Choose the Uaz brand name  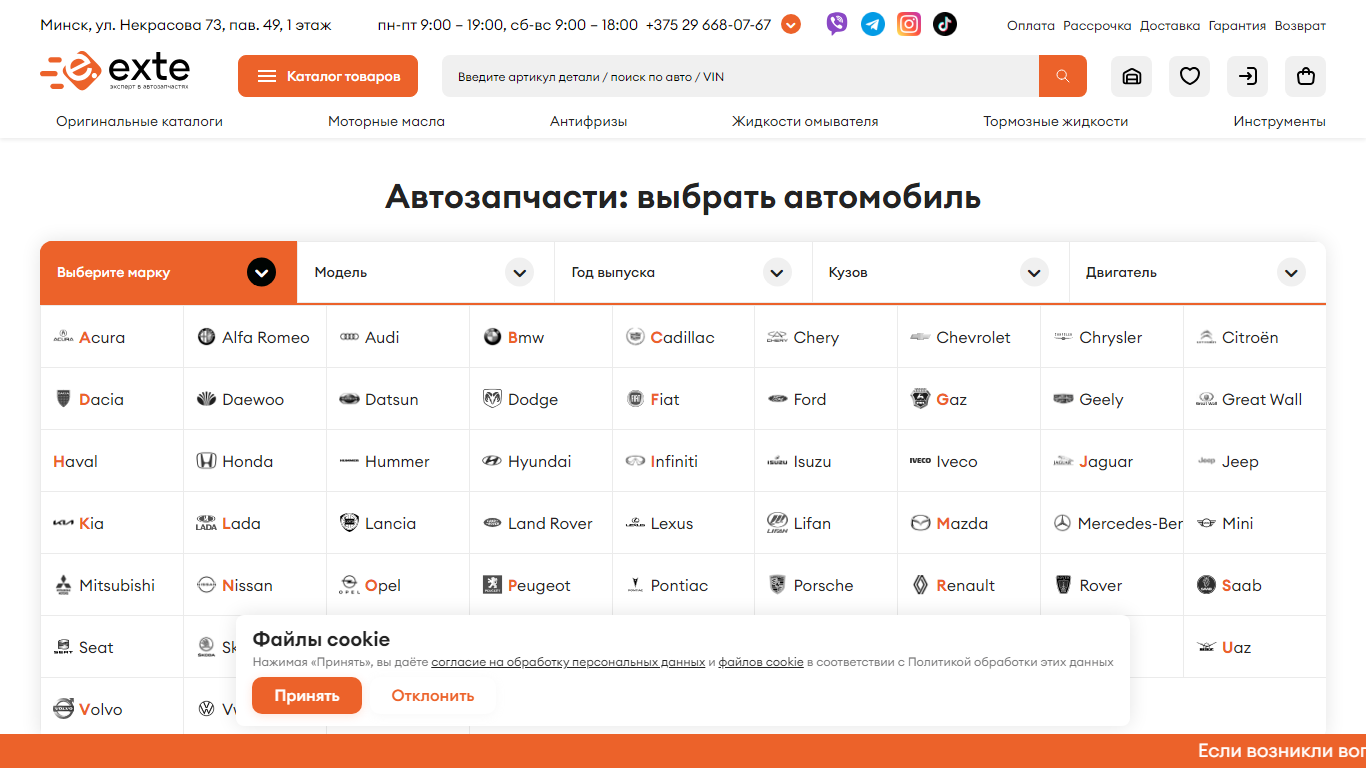click(1236, 648)
